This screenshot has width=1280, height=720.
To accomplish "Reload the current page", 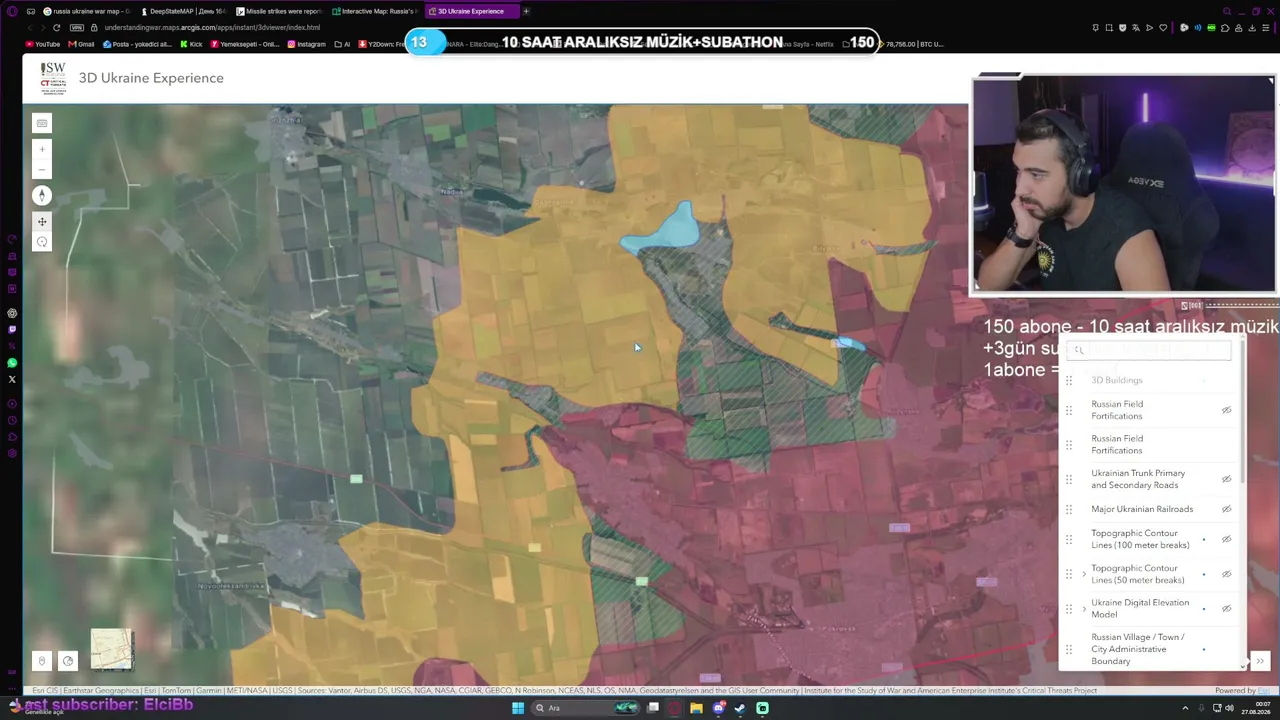I will point(56,28).
